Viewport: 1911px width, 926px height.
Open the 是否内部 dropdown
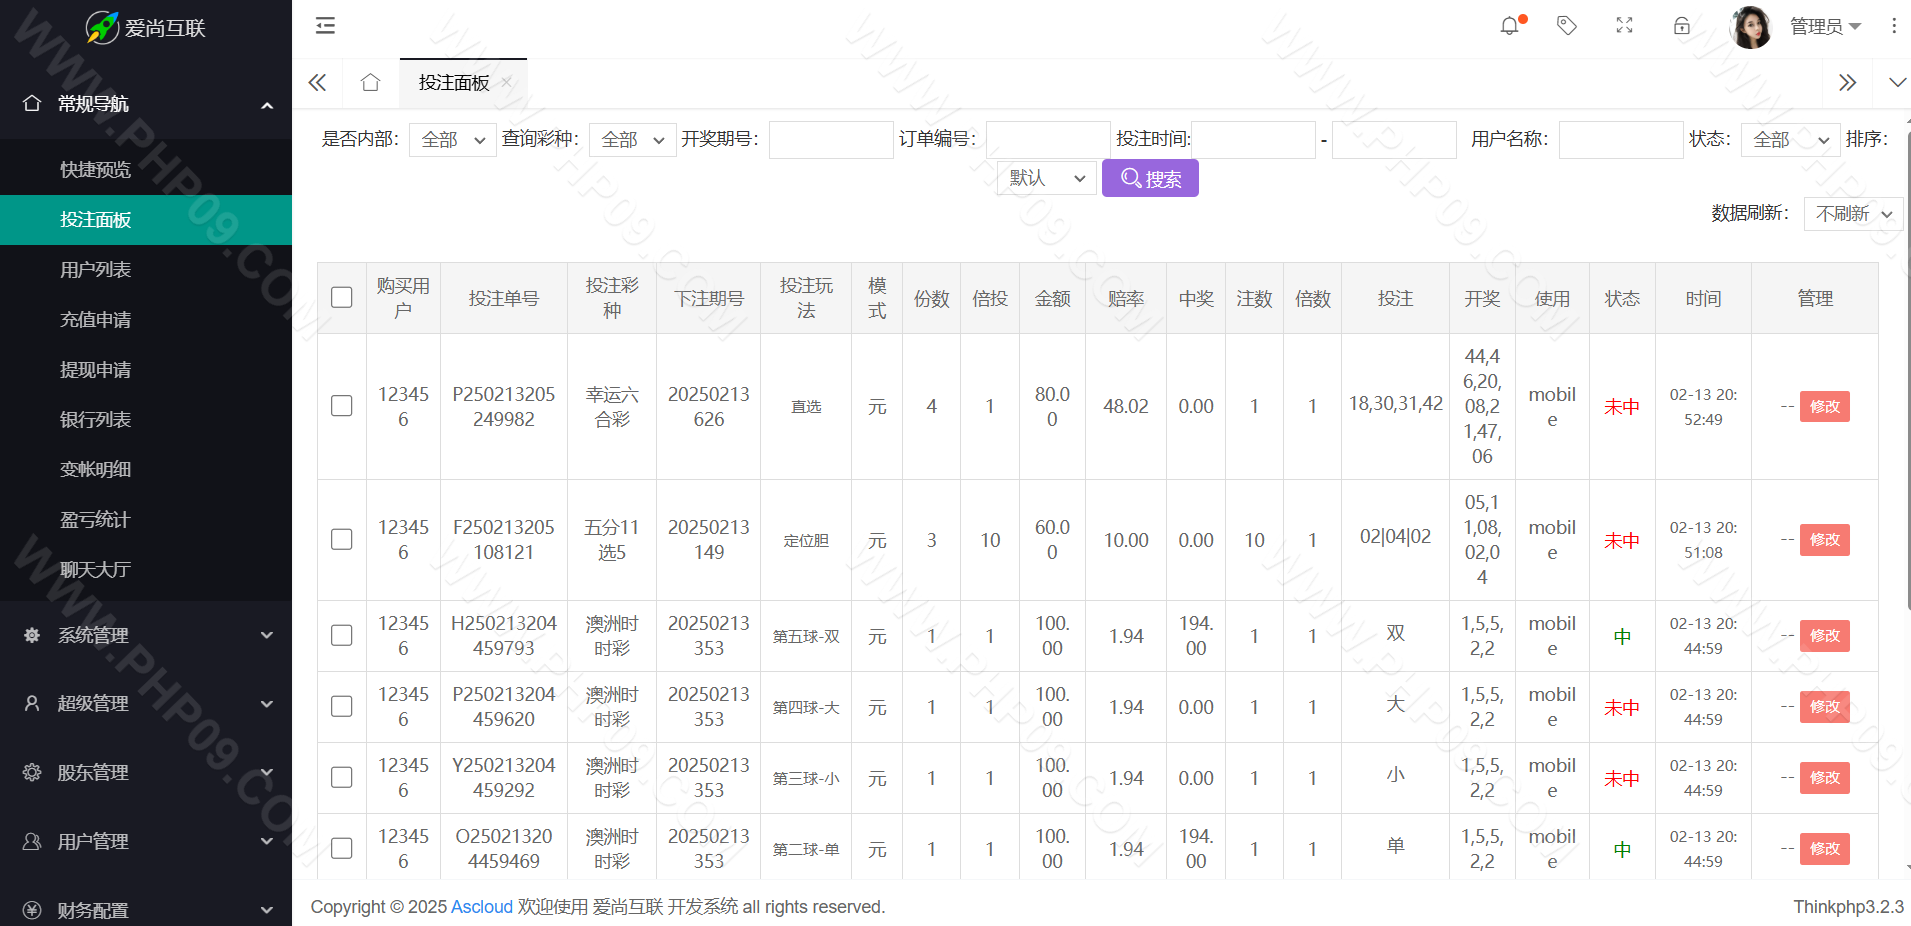click(x=452, y=140)
